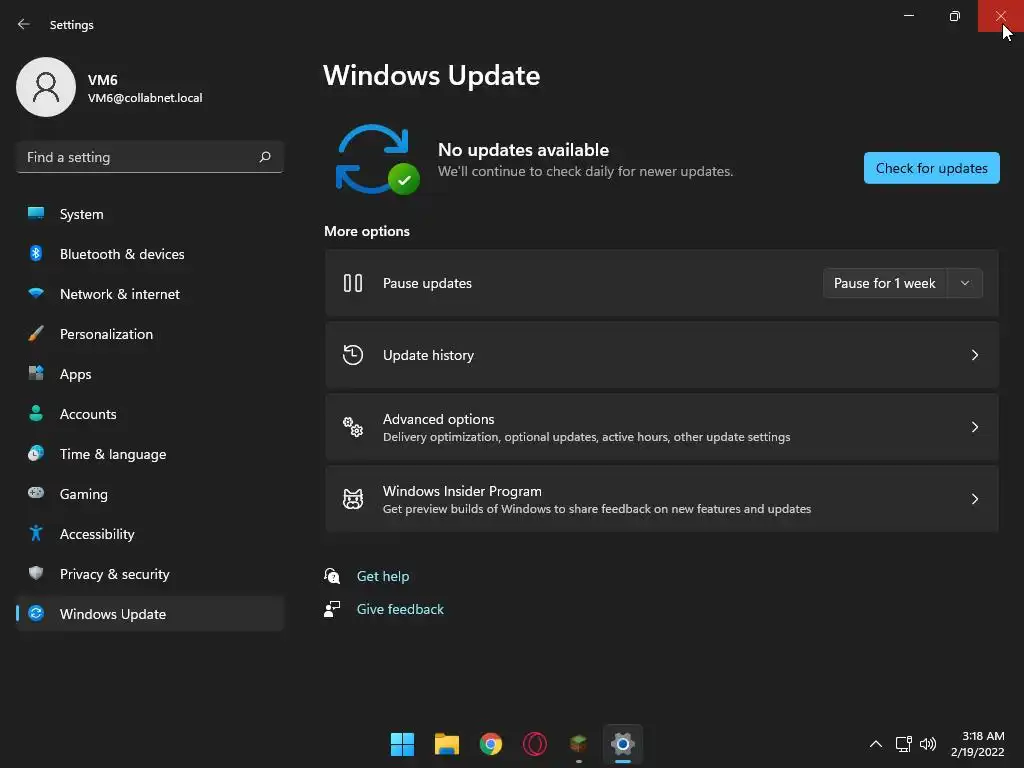The height and width of the screenshot is (768, 1024).
Task: Click the Apps icon in sidebar
Action: 36,373
